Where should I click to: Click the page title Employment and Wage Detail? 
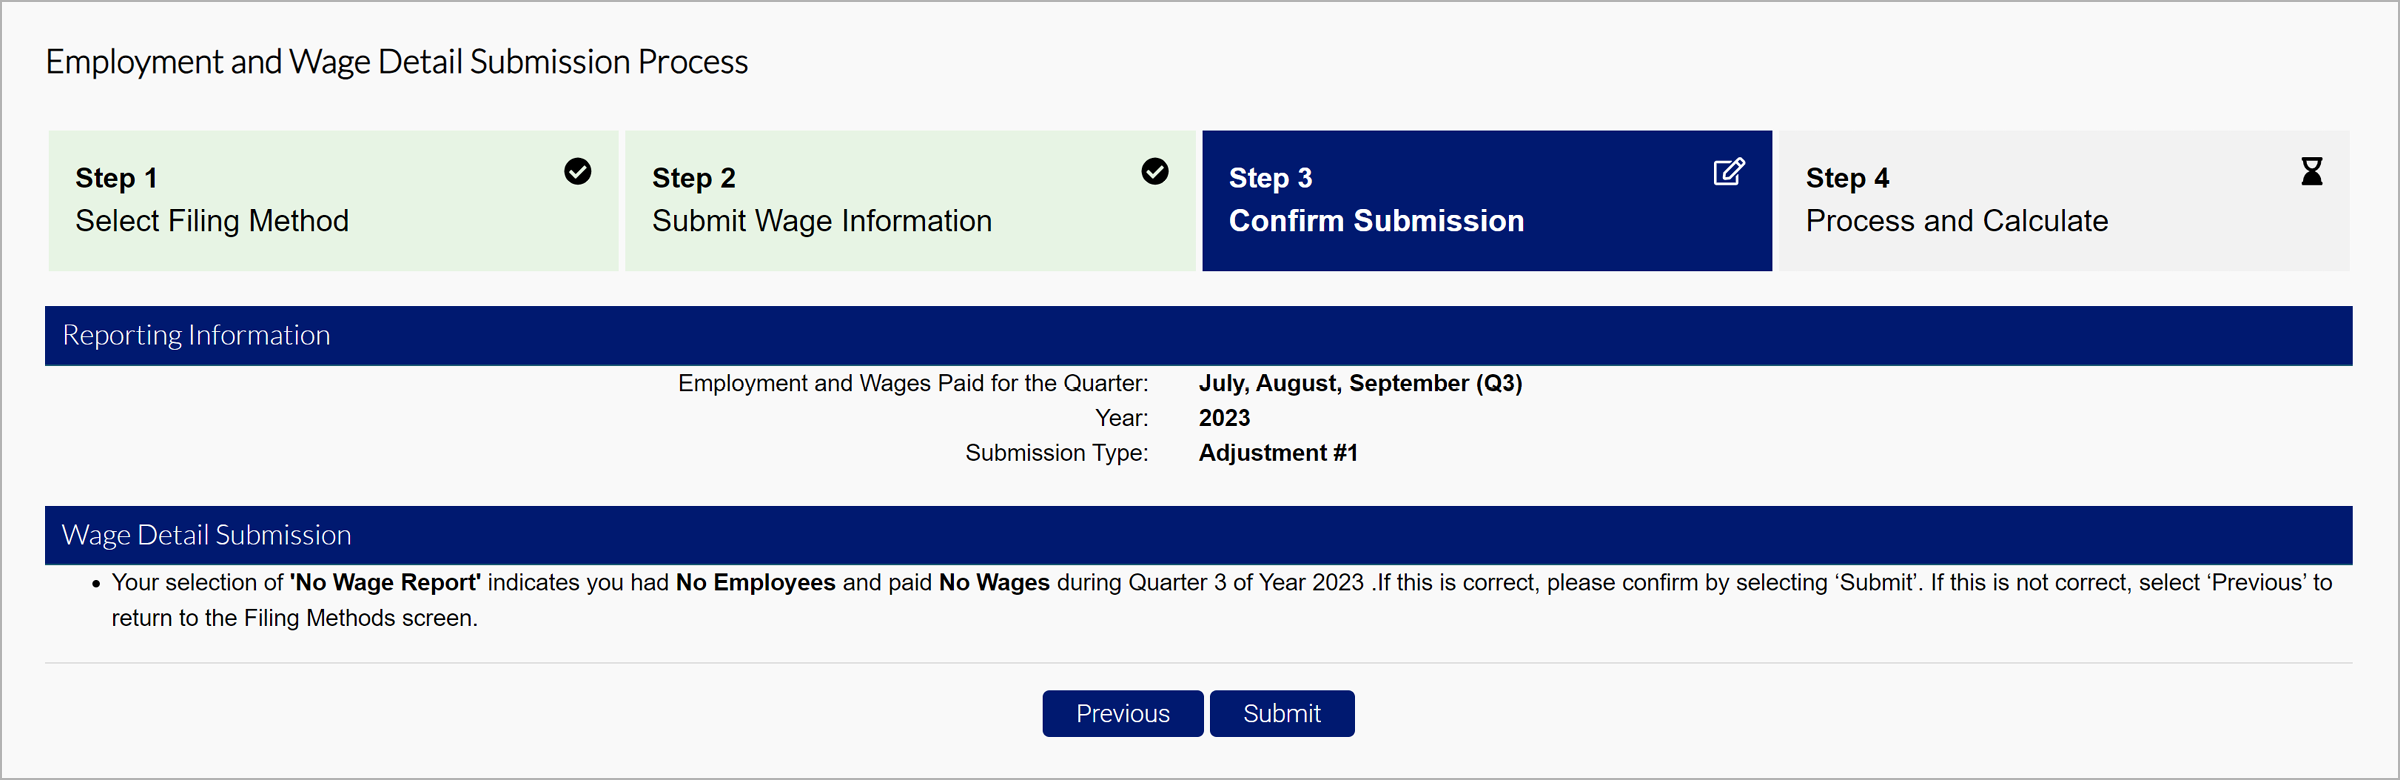click(x=396, y=62)
